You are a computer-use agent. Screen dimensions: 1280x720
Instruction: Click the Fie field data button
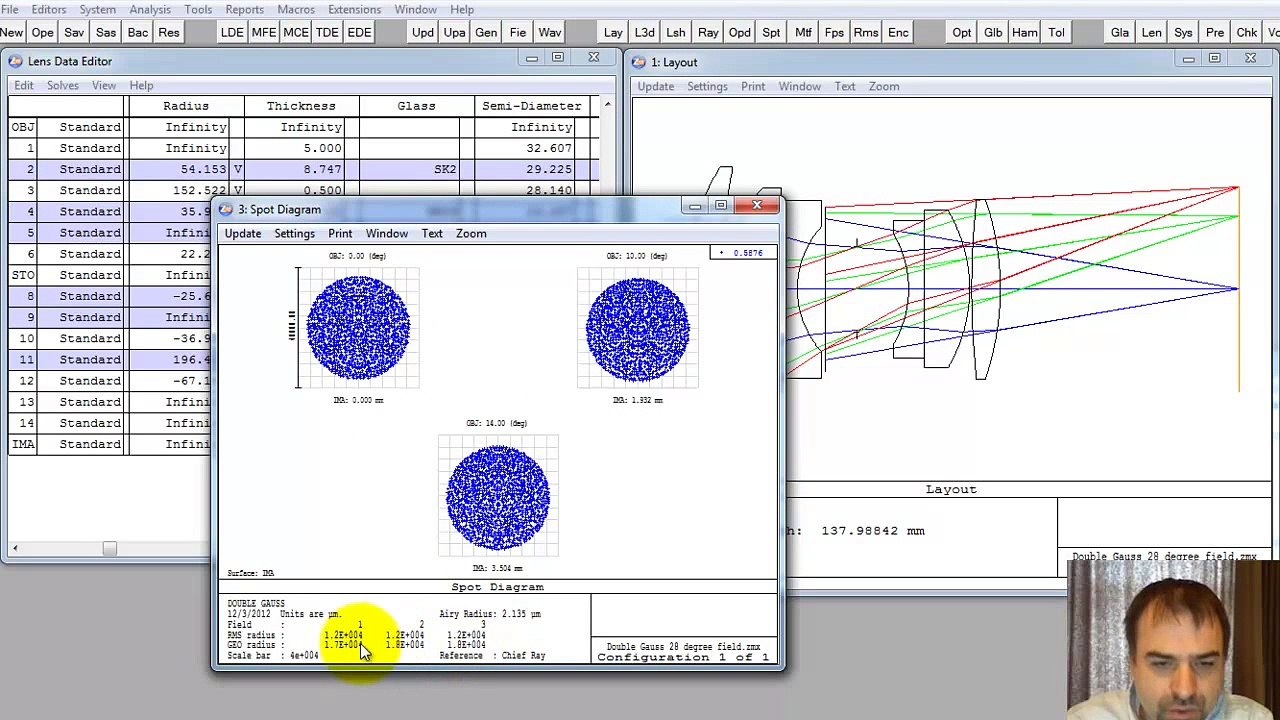coord(518,32)
